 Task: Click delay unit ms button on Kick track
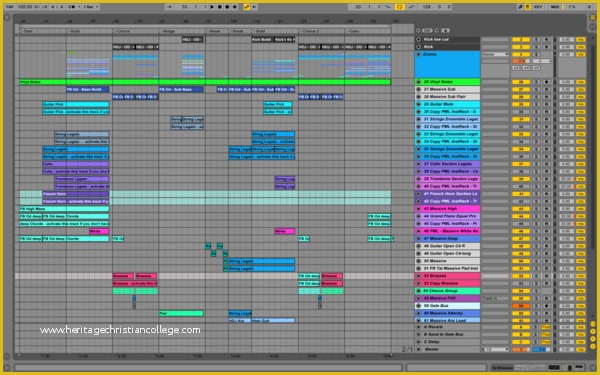point(580,47)
